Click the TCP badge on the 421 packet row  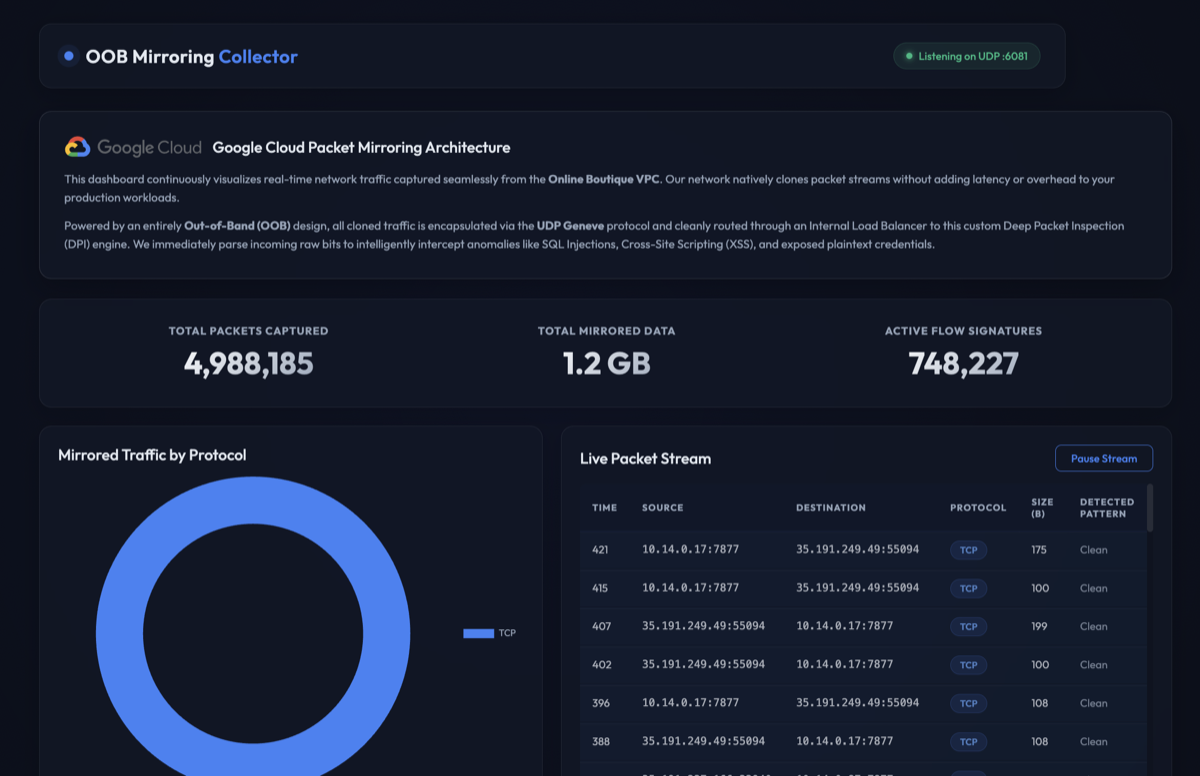pos(968,550)
